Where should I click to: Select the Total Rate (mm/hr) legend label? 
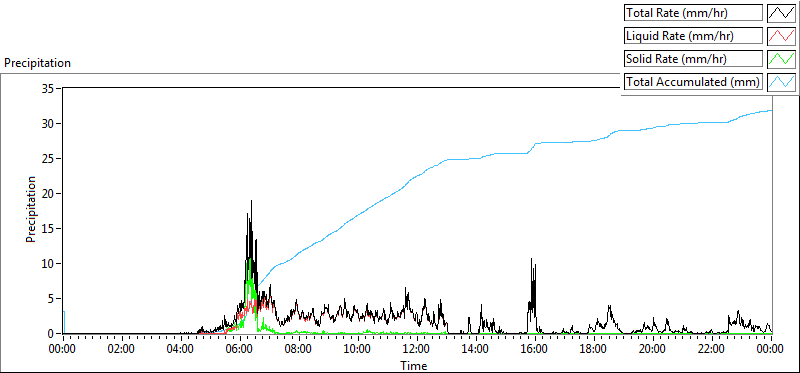[693, 13]
